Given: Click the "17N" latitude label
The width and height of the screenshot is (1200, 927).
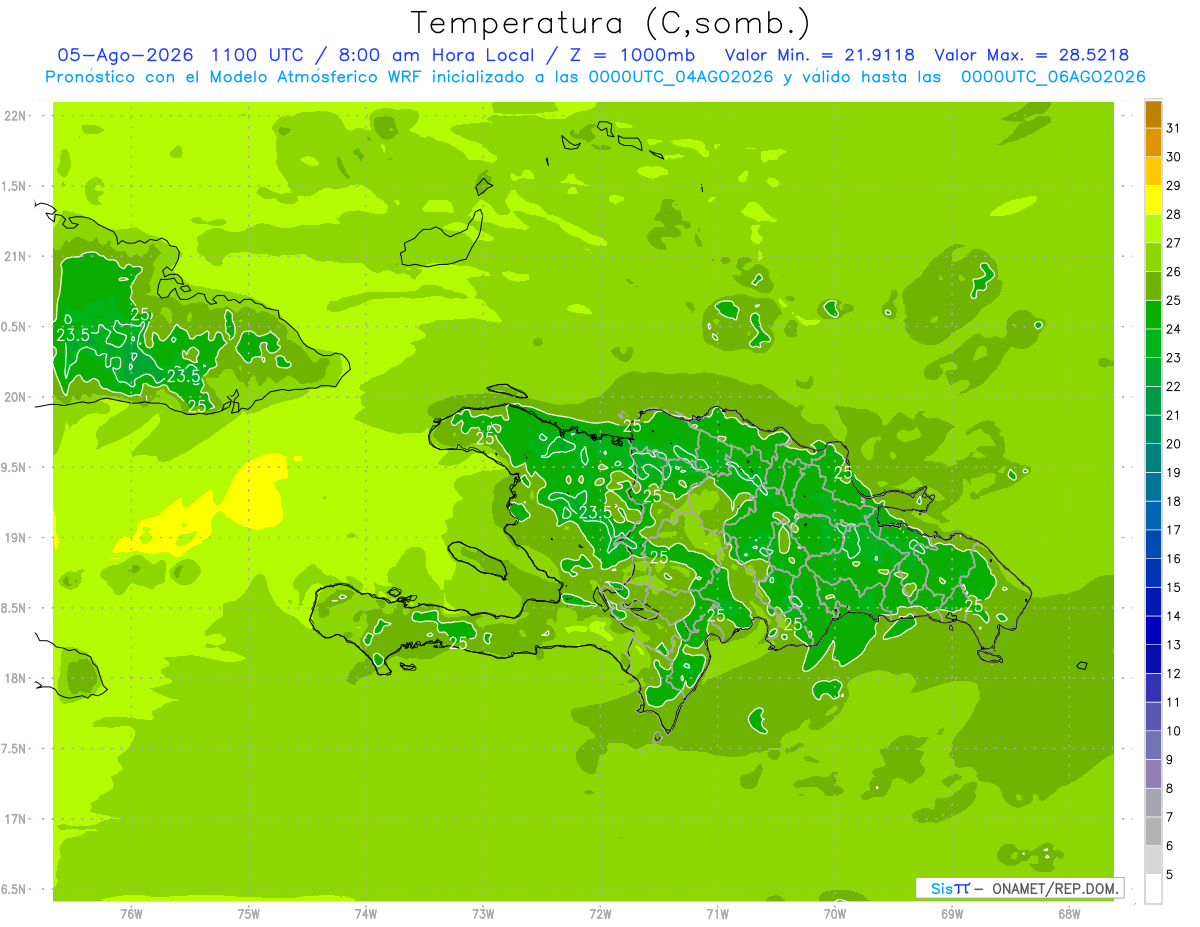Looking at the screenshot, I should [17, 819].
